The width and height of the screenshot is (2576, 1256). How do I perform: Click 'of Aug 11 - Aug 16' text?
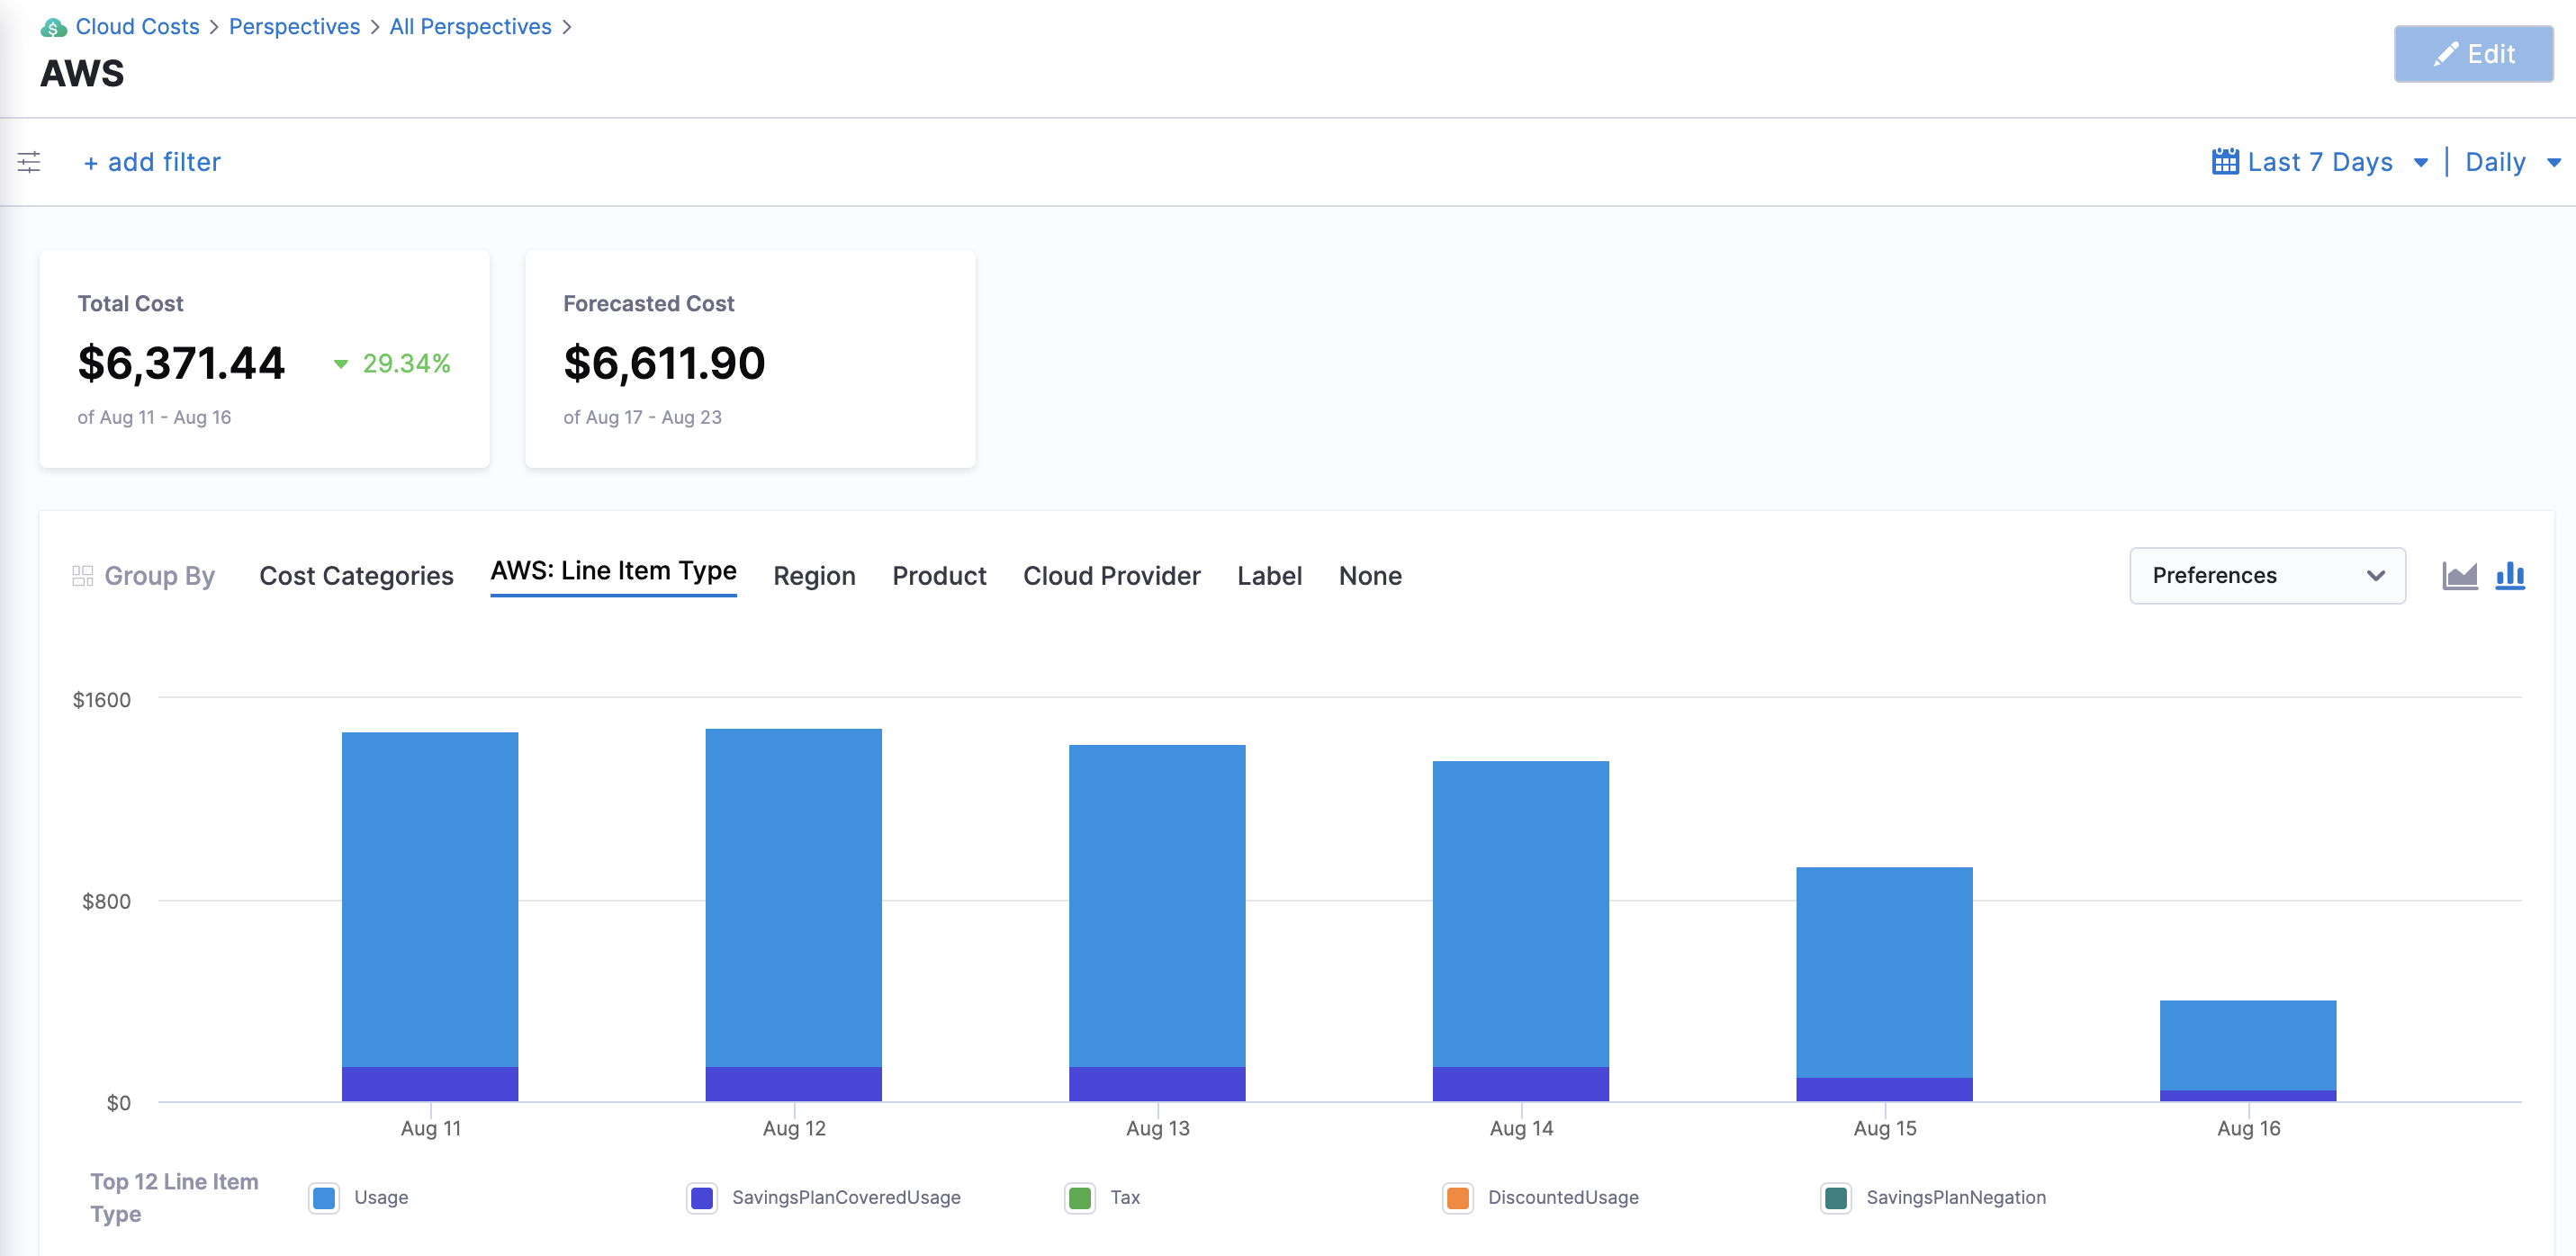click(154, 417)
